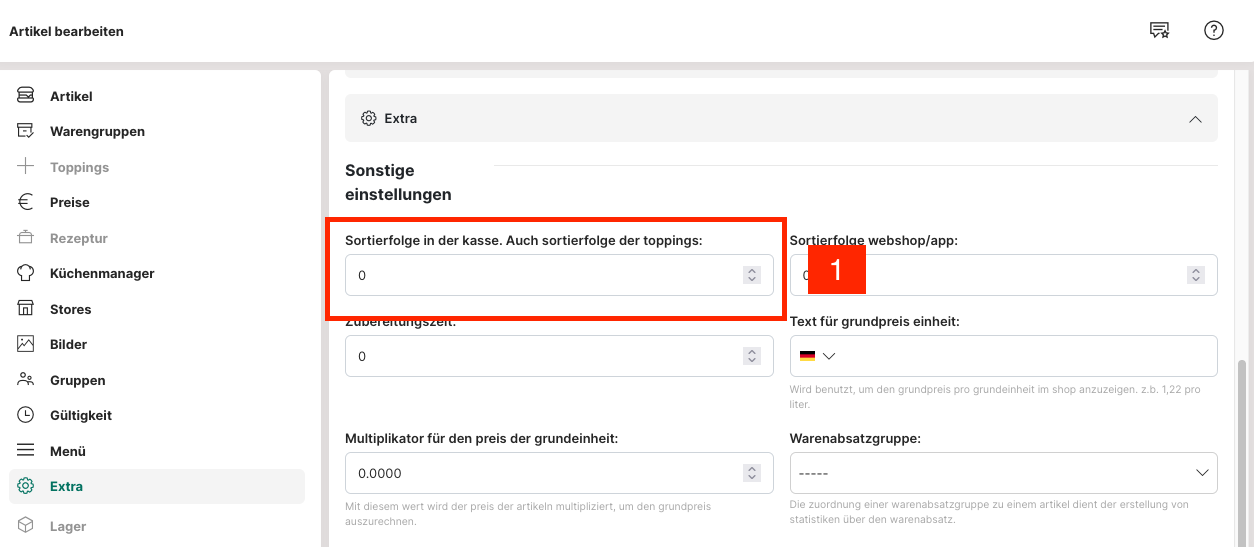
Task: Open the Toppings sidebar entry
Action: coord(79,167)
